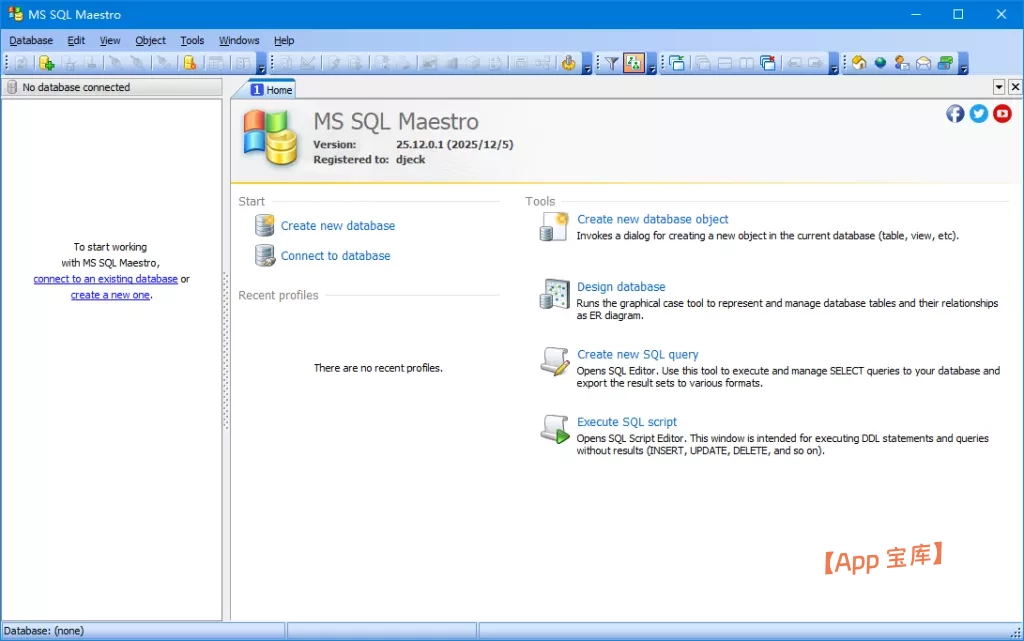Close the Home tab with the X button
Viewport: 1024px width, 641px height.
1015,88
